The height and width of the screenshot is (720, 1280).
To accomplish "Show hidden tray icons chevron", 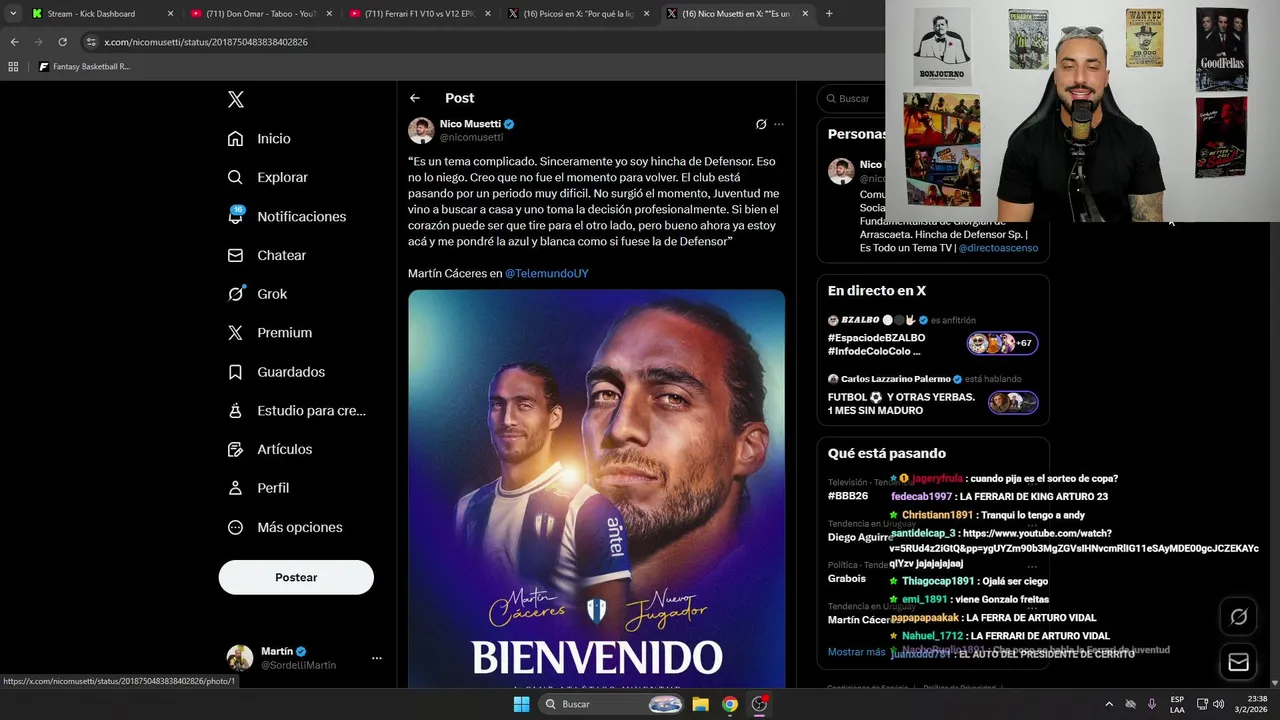I will coord(1108,704).
